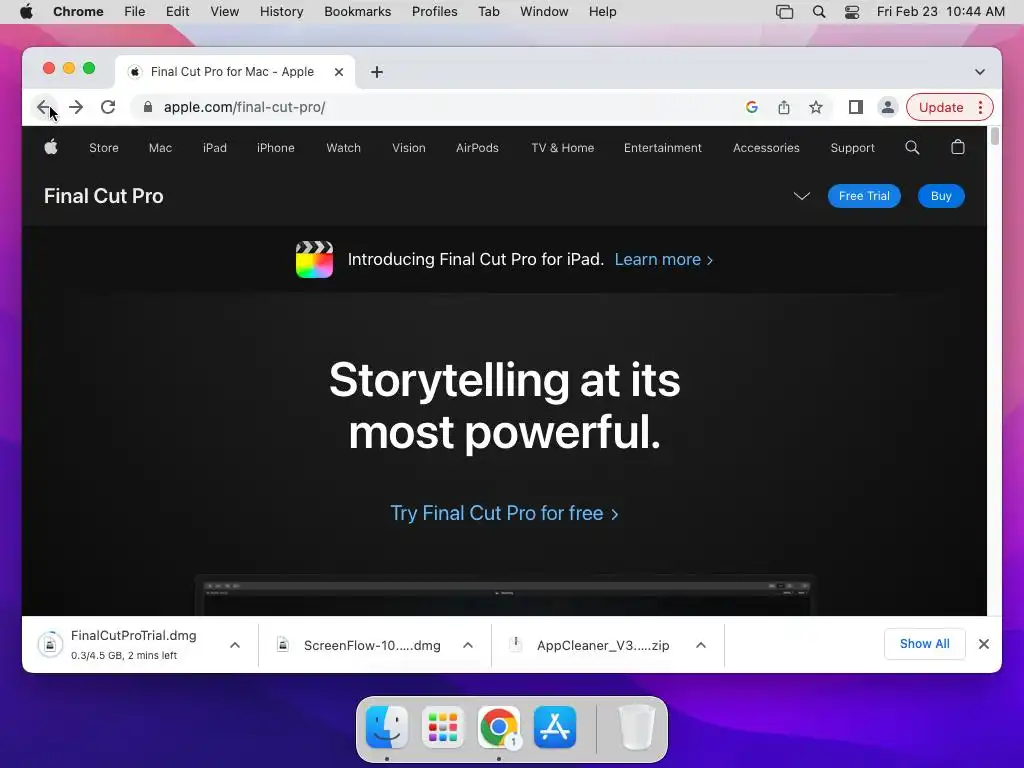Close the downloads bar
Screen dimensions: 1024x768
coord(984,644)
